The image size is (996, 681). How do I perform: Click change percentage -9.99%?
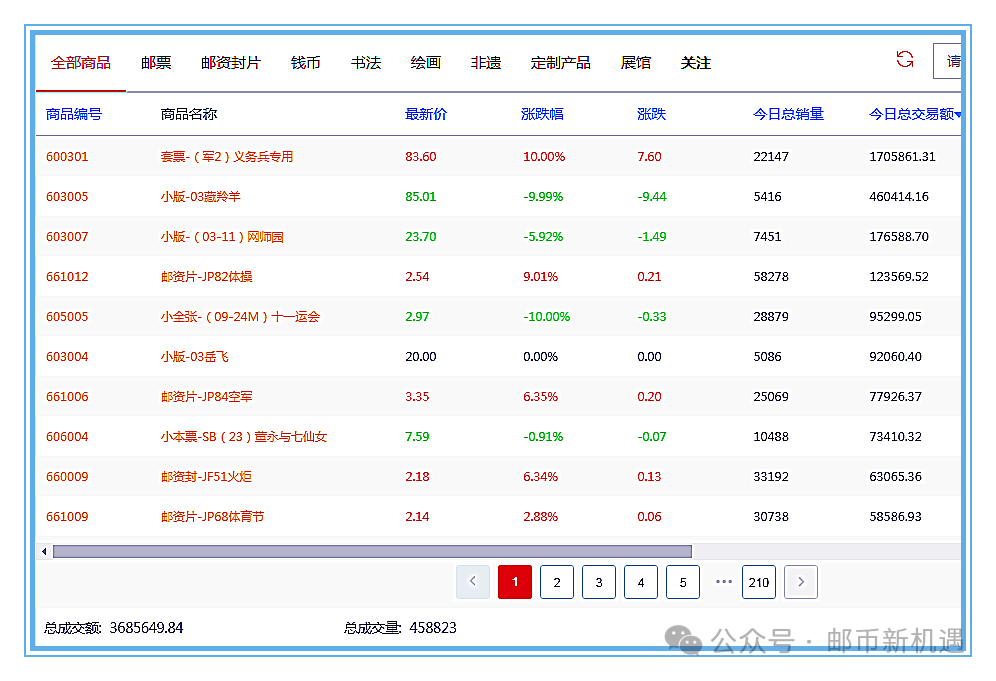coord(543,197)
